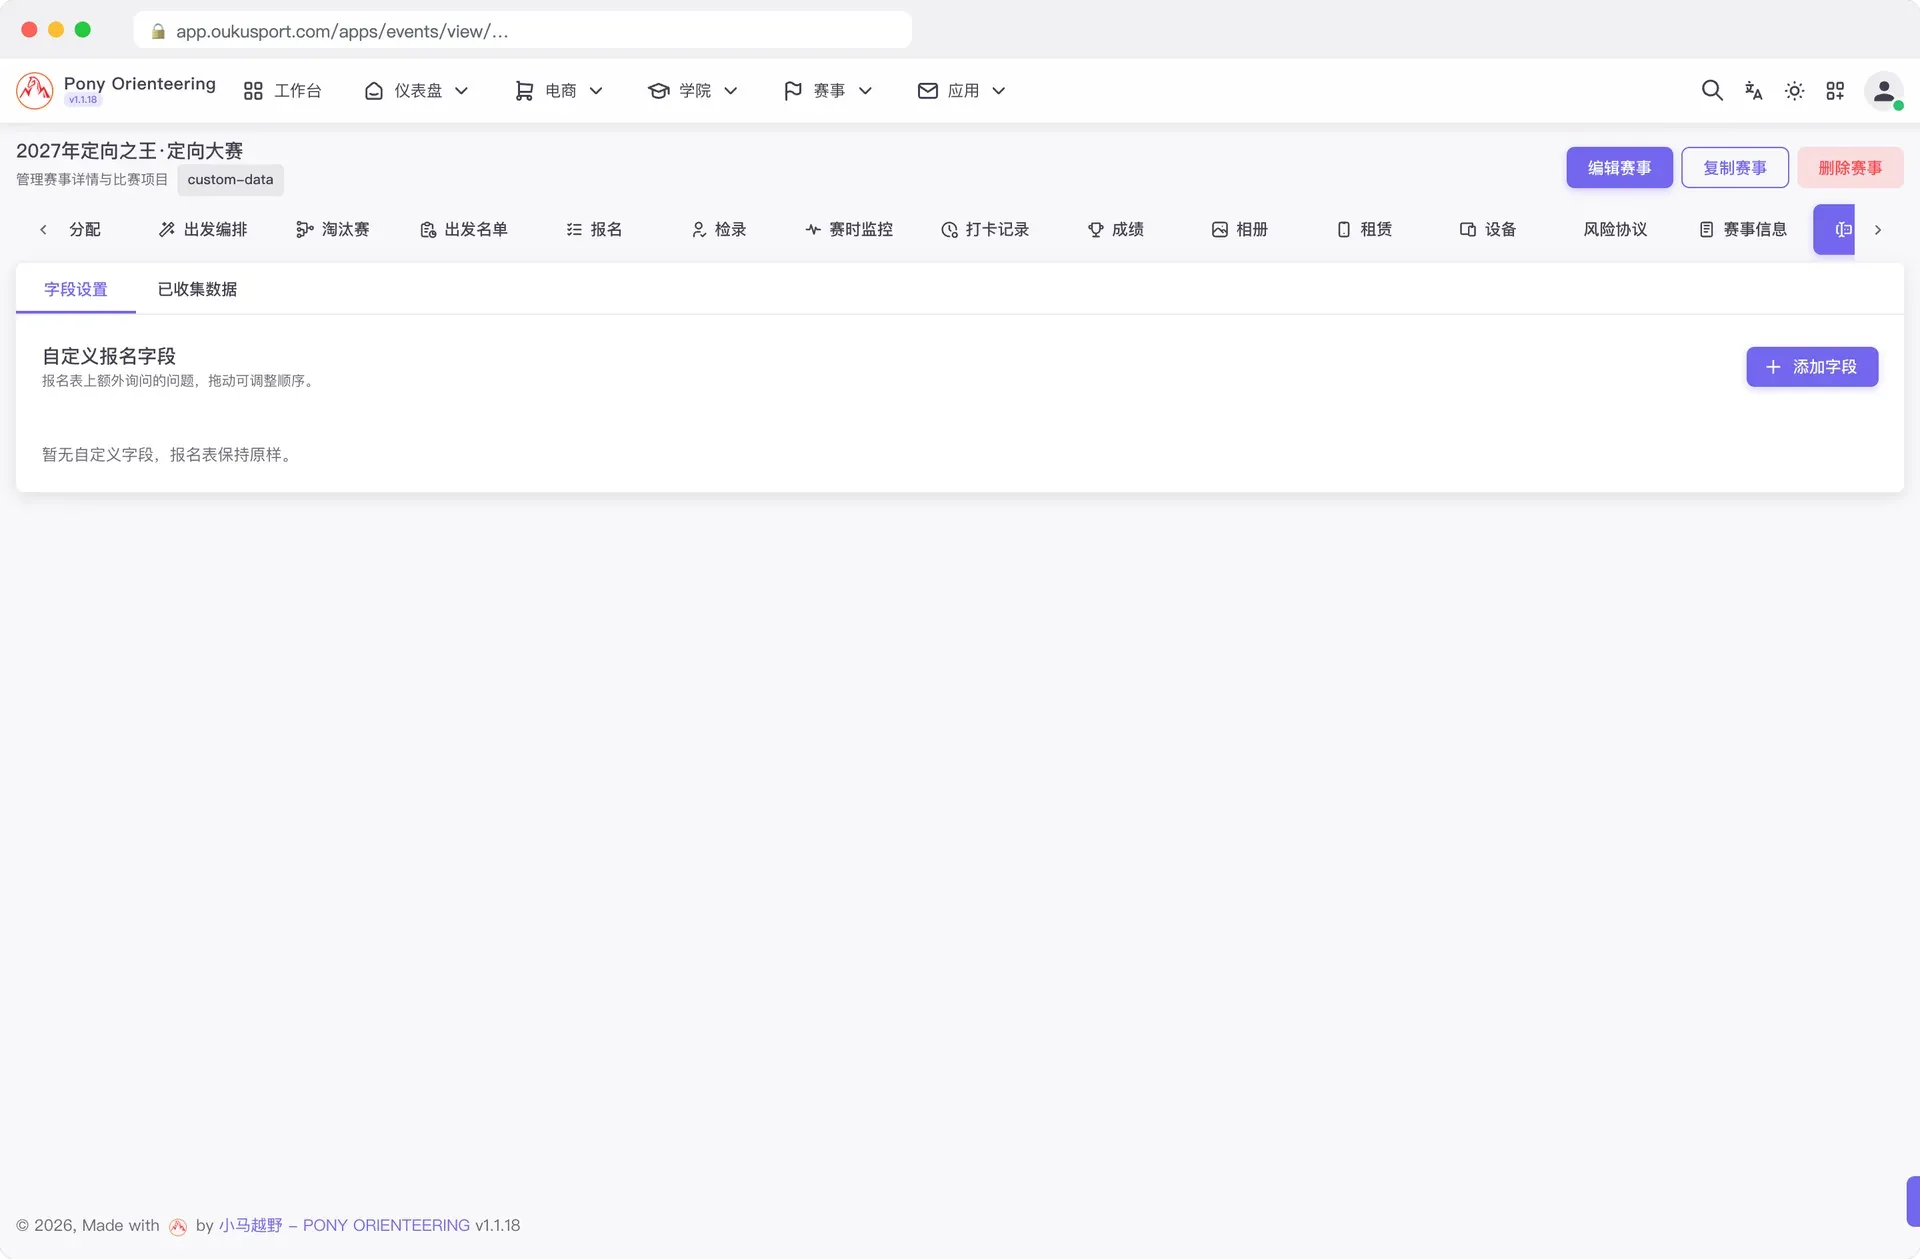Image resolution: width=1920 pixels, height=1259 pixels.
Task: Open the 打卡记录 tab
Action: [x=985, y=230]
